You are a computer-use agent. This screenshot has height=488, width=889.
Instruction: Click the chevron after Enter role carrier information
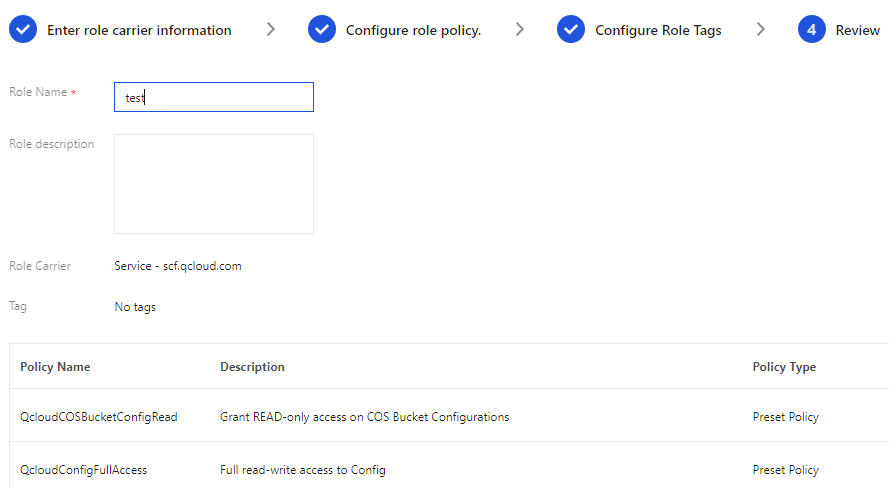coord(271,30)
